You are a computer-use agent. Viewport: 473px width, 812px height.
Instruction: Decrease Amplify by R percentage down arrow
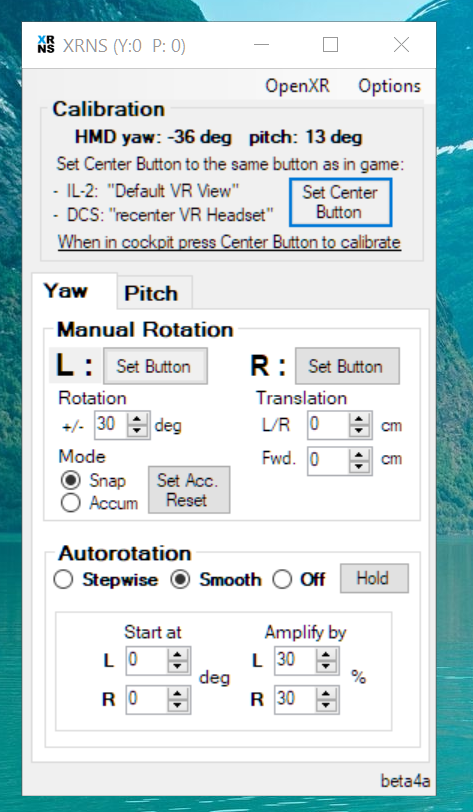(x=326, y=705)
